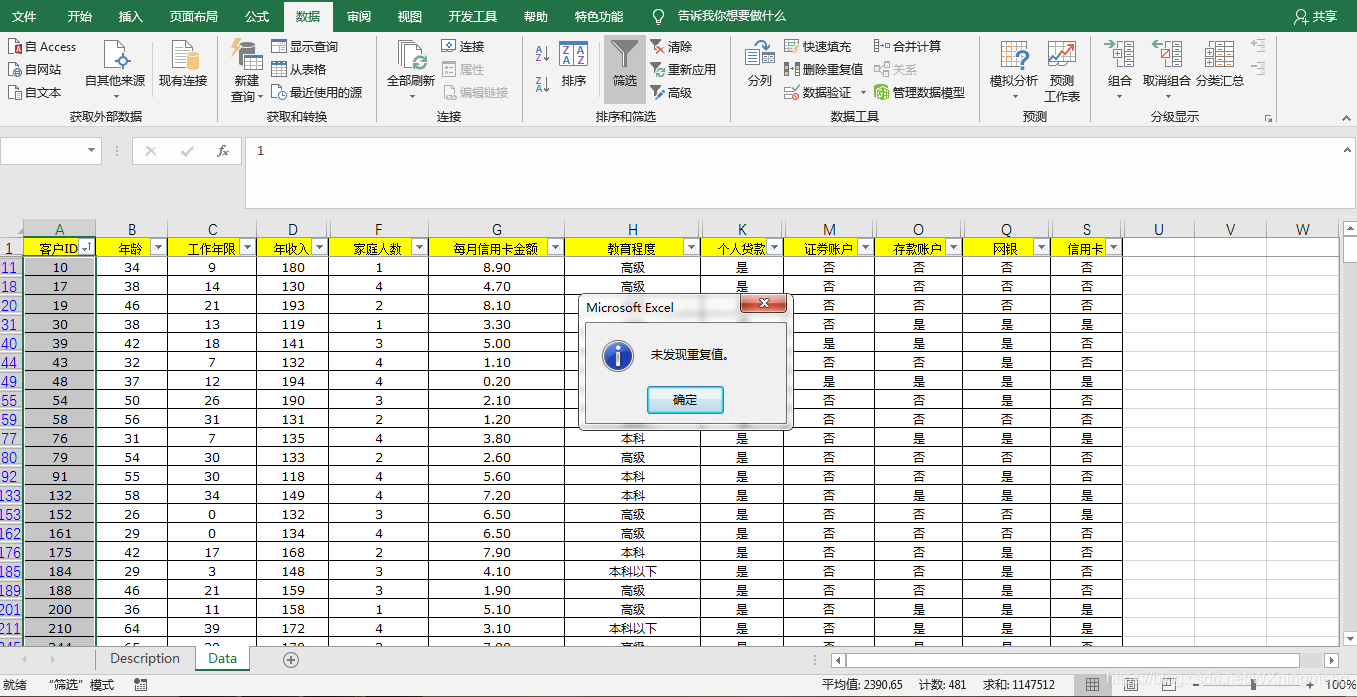
Task: Select column H header
Action: click(x=633, y=229)
